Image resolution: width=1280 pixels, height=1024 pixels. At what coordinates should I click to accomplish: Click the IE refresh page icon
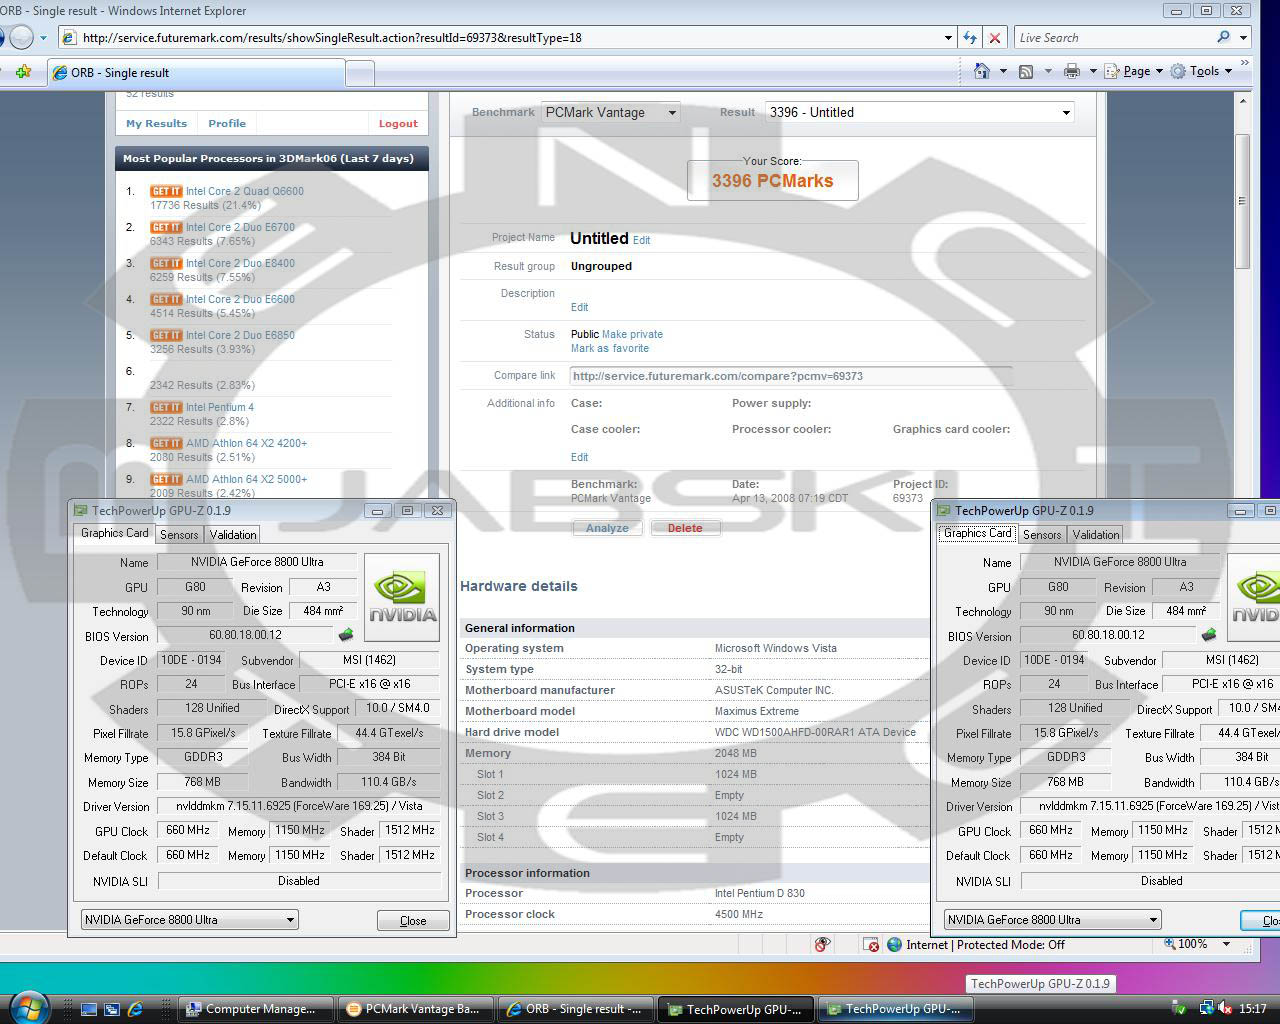point(969,38)
